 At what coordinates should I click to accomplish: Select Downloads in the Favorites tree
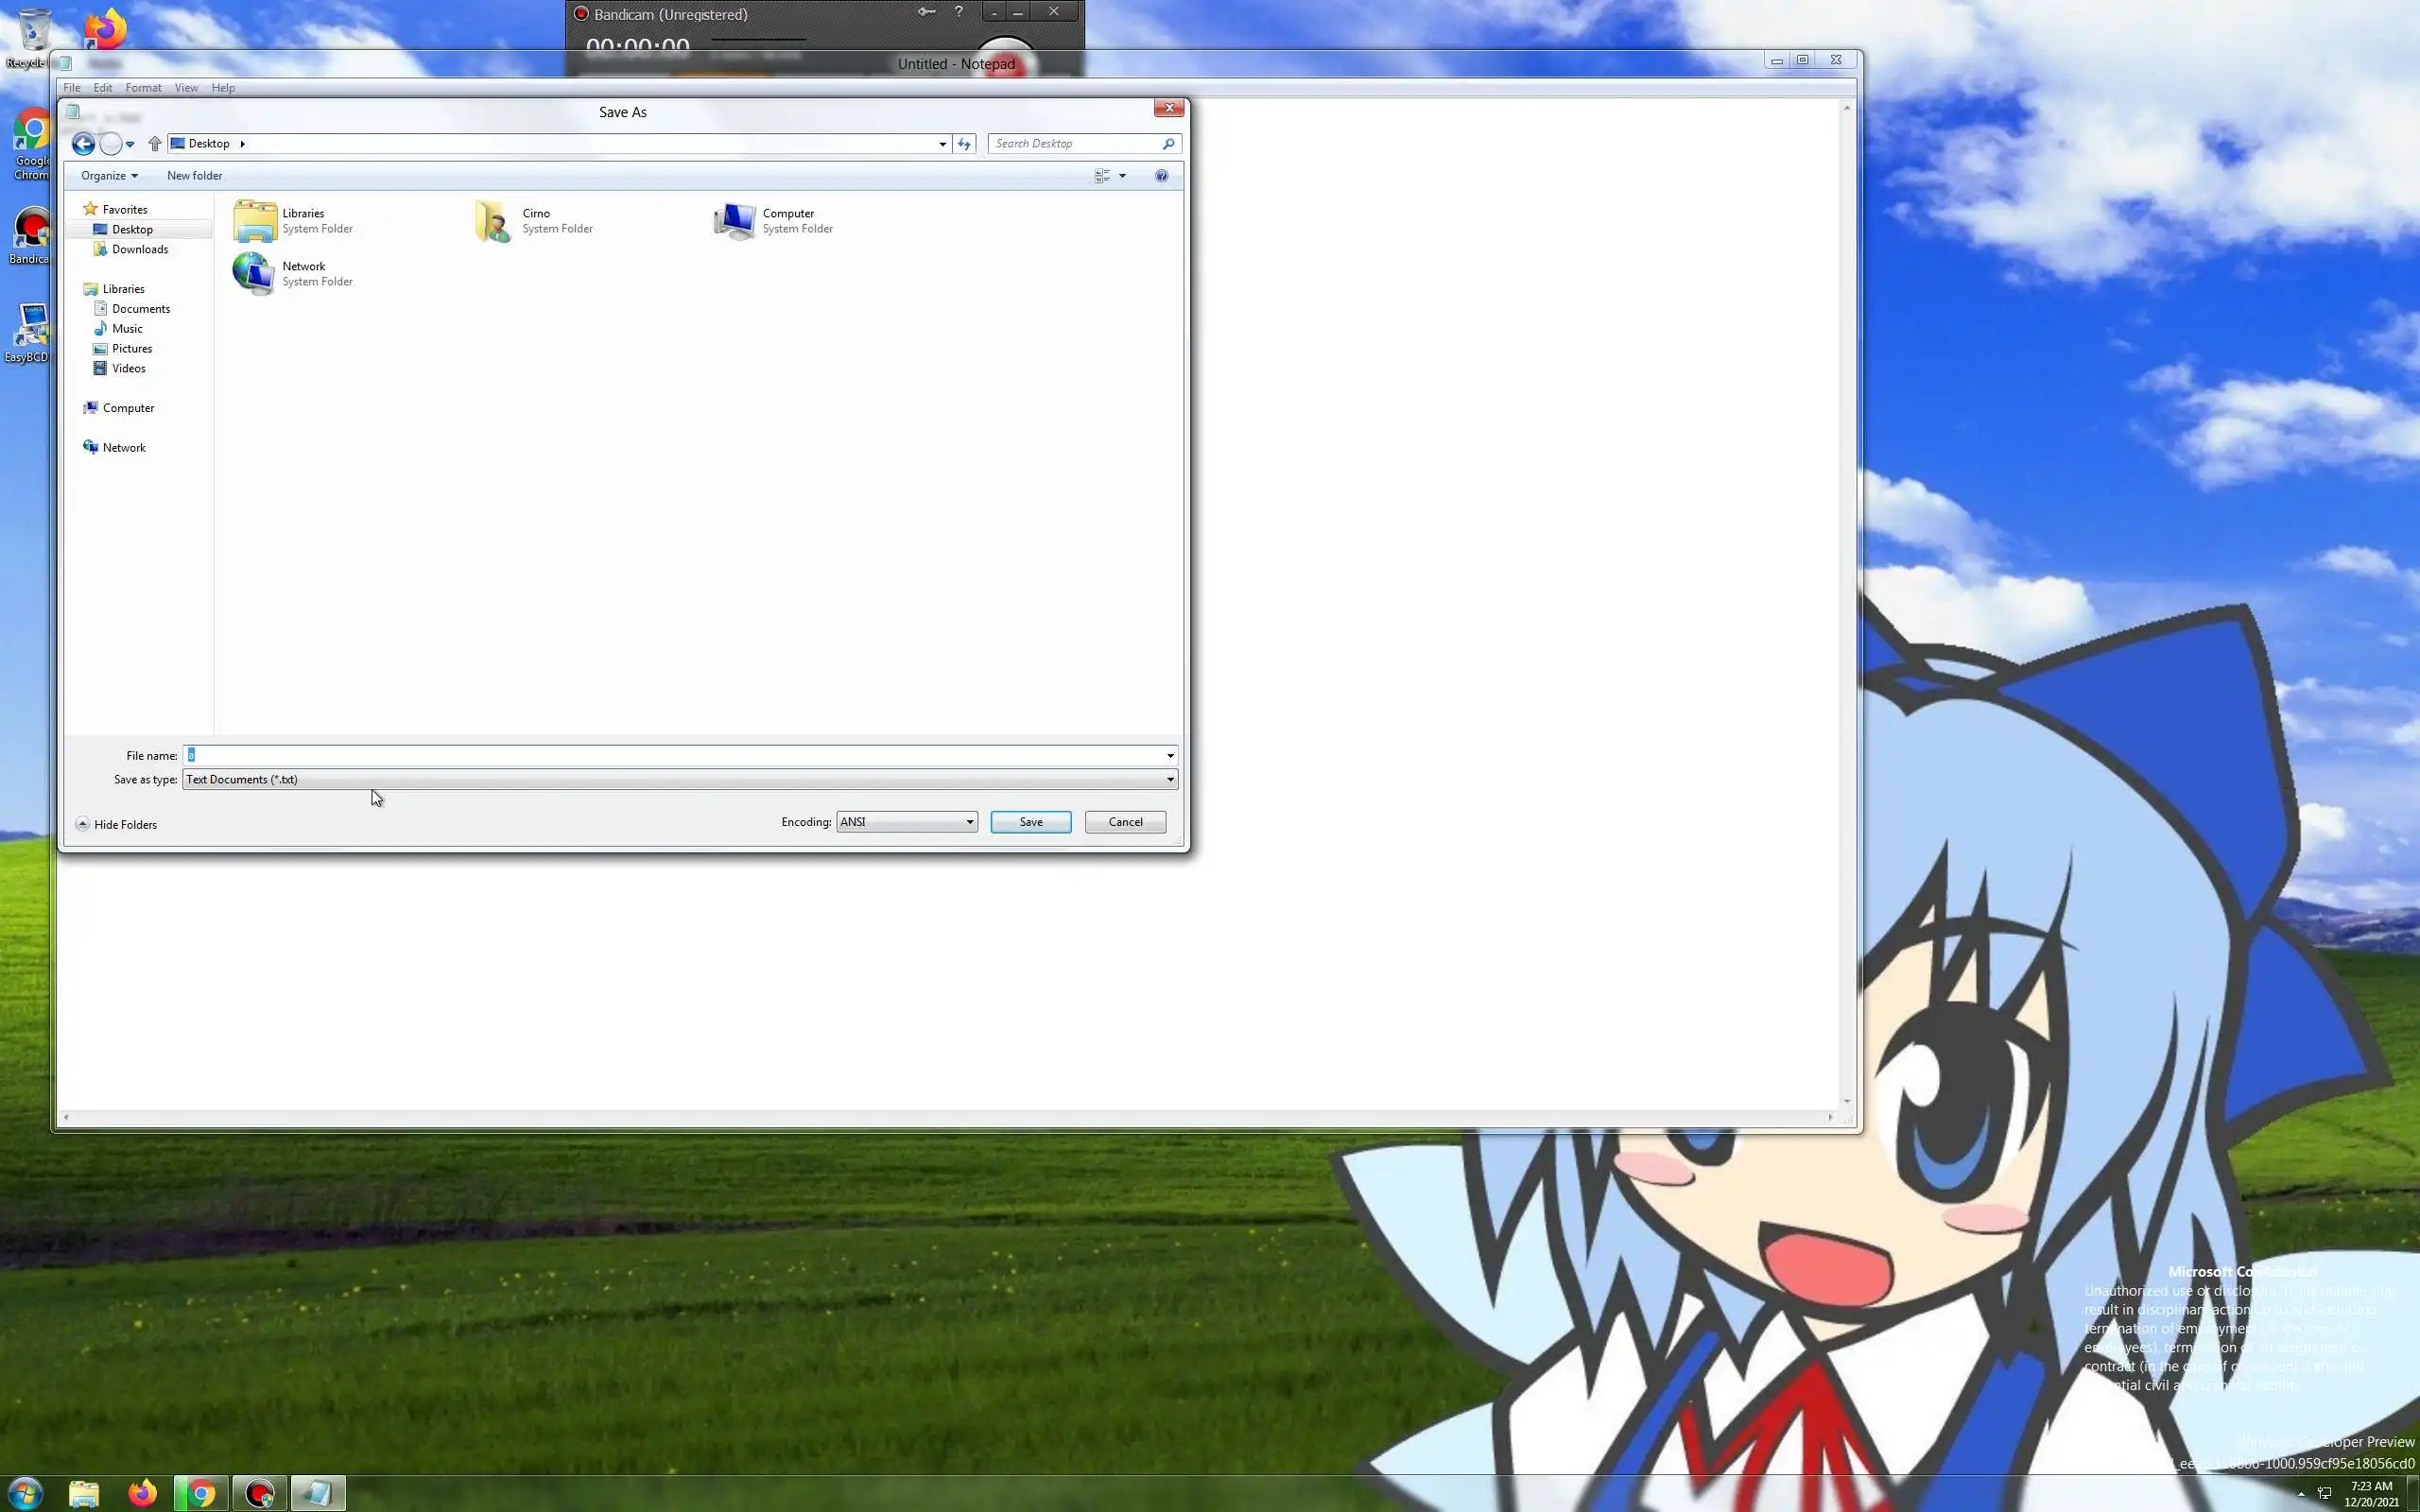click(140, 249)
